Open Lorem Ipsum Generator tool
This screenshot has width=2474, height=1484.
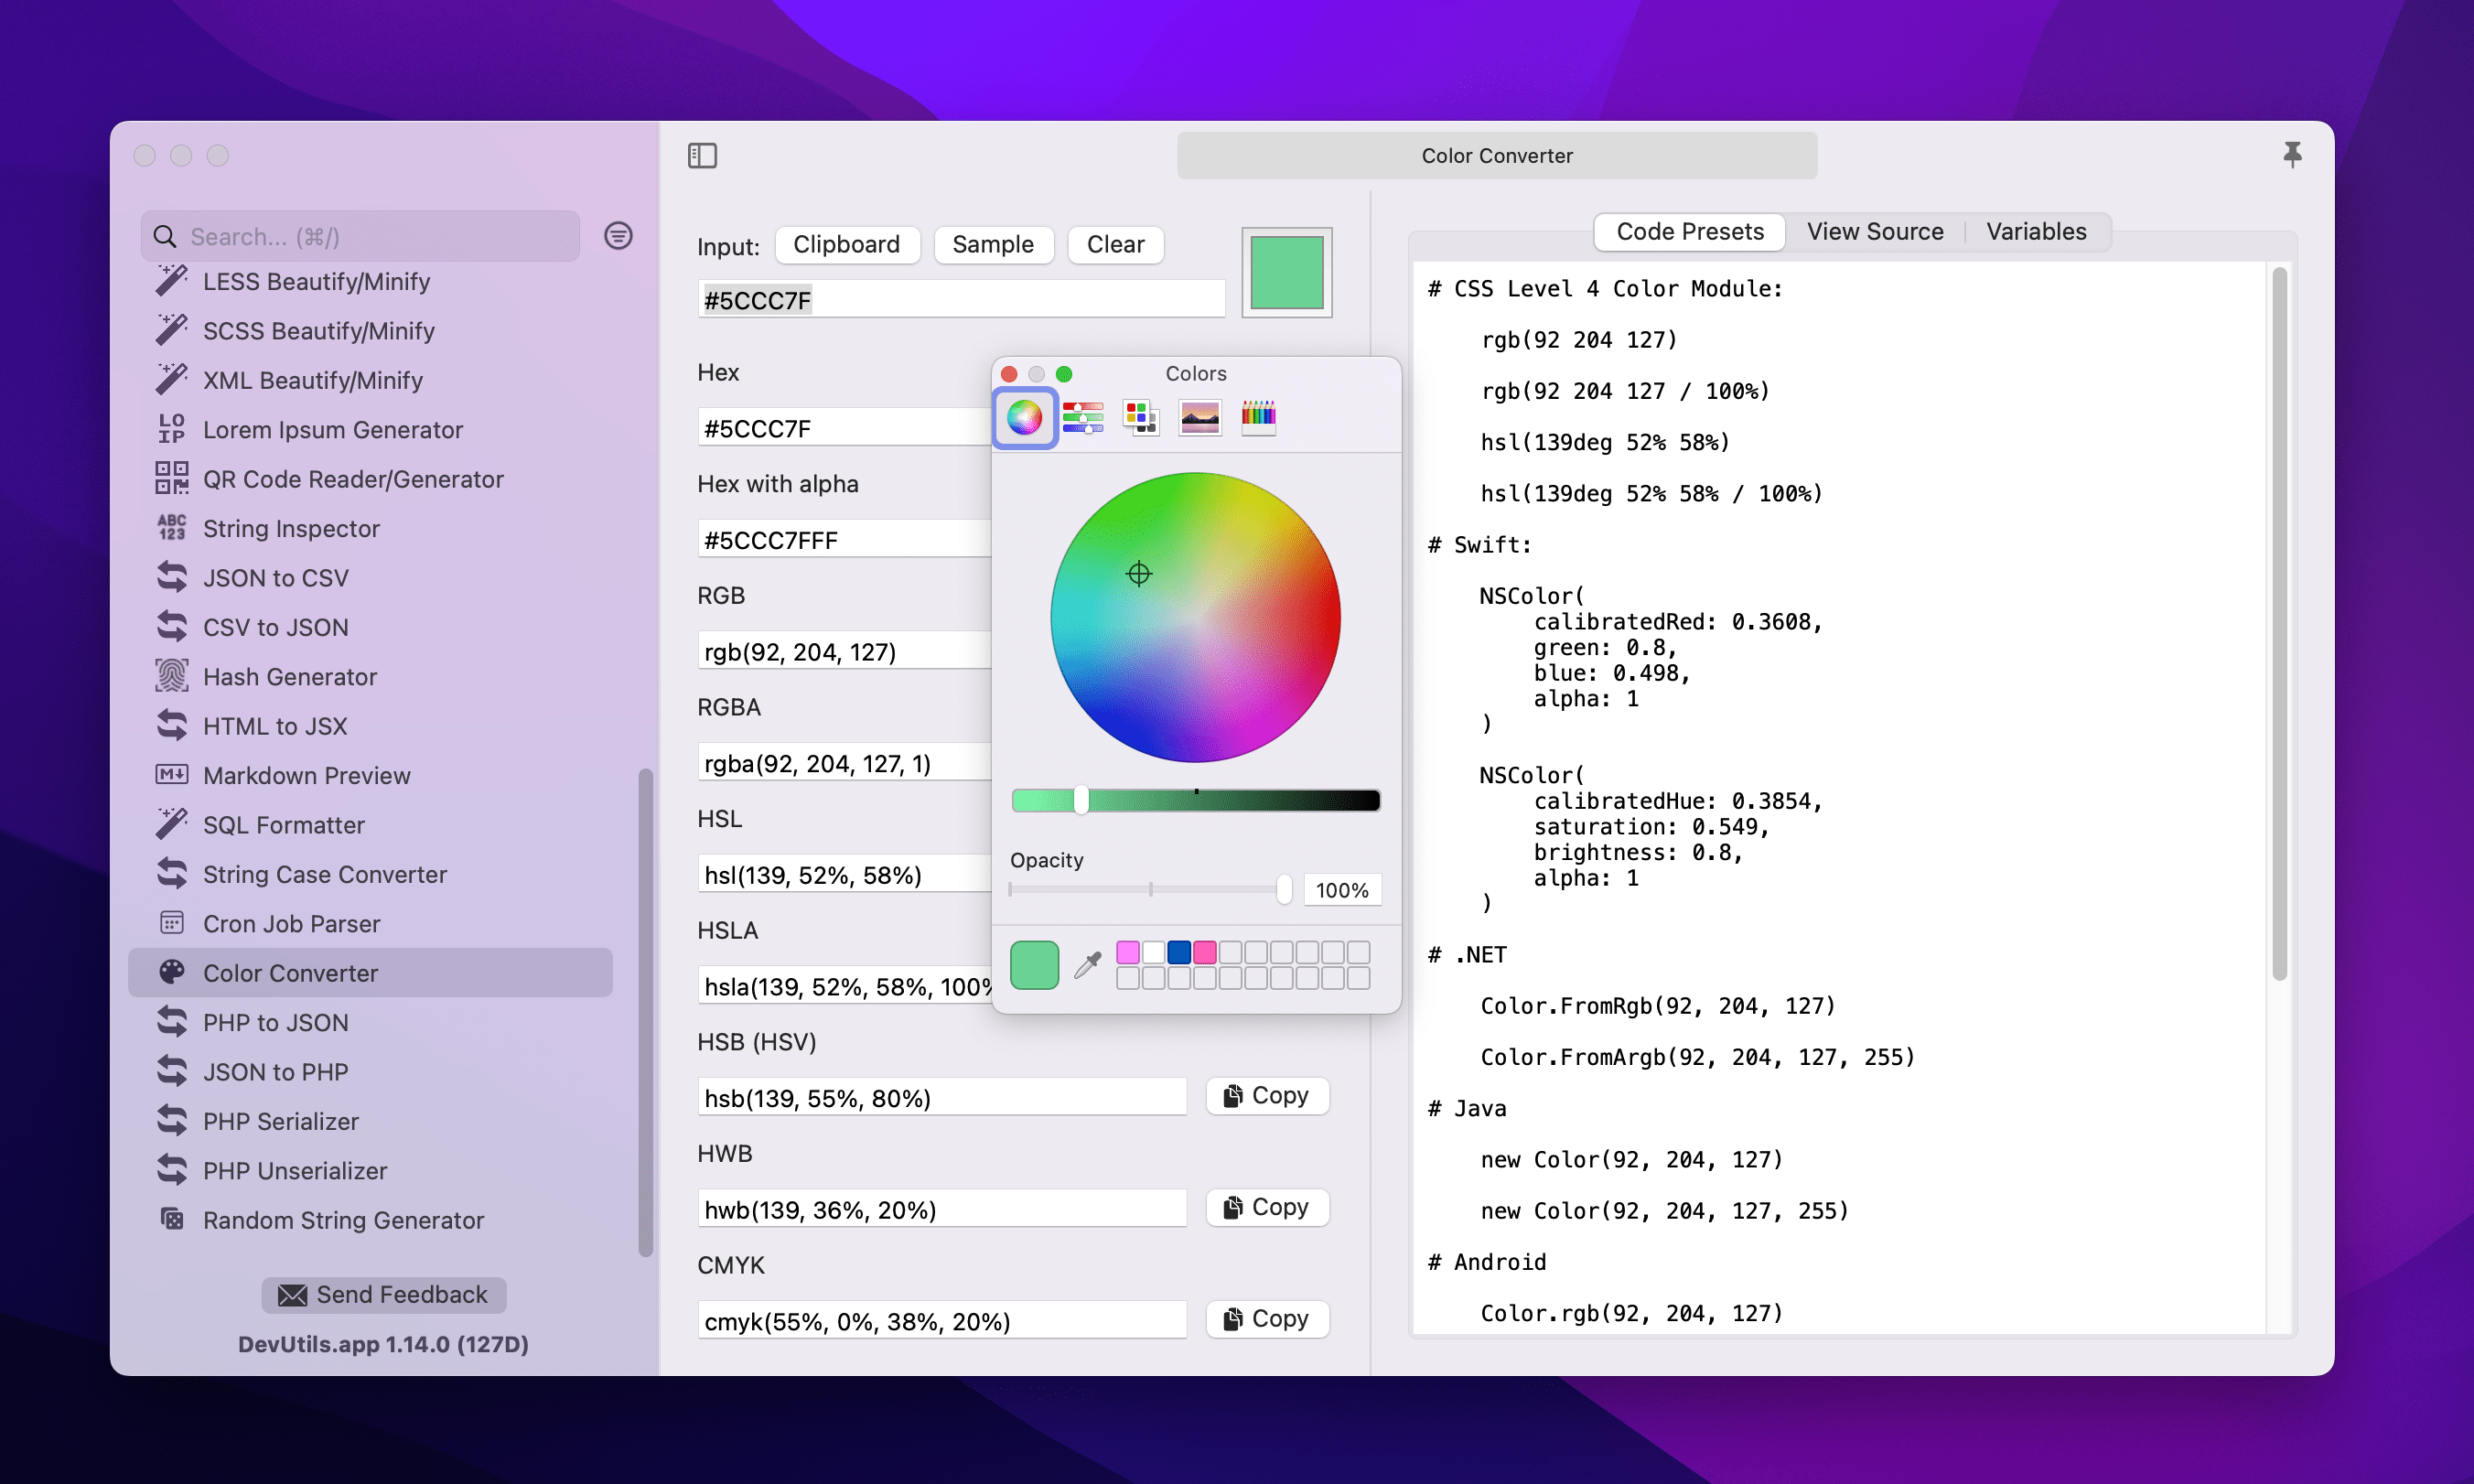pyautogui.click(x=370, y=430)
